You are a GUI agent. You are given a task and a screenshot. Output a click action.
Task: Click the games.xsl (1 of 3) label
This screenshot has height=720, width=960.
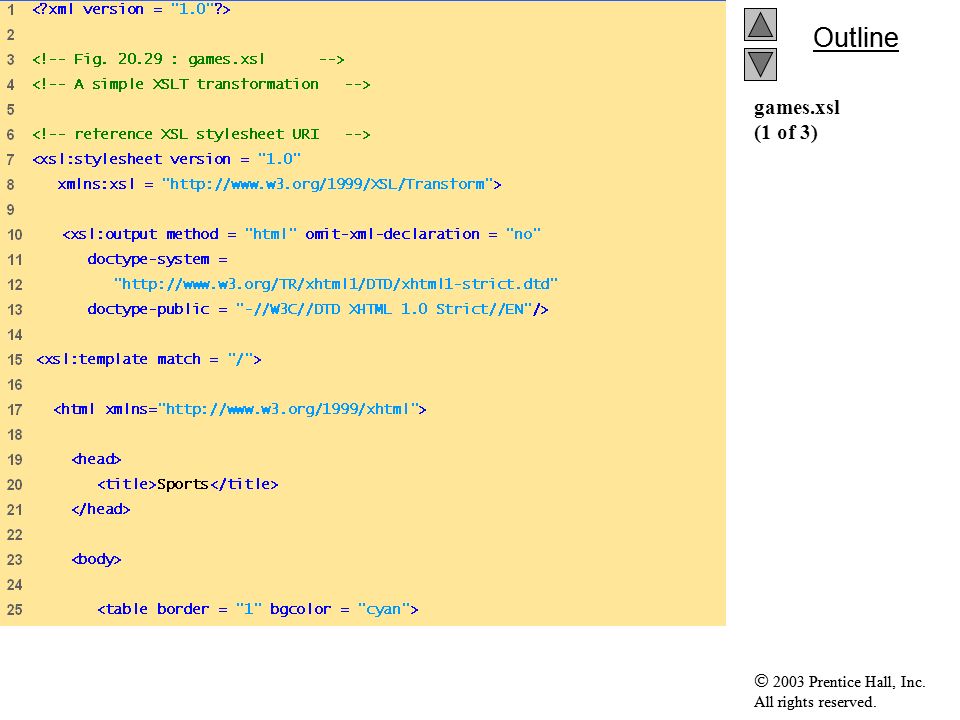click(x=797, y=120)
